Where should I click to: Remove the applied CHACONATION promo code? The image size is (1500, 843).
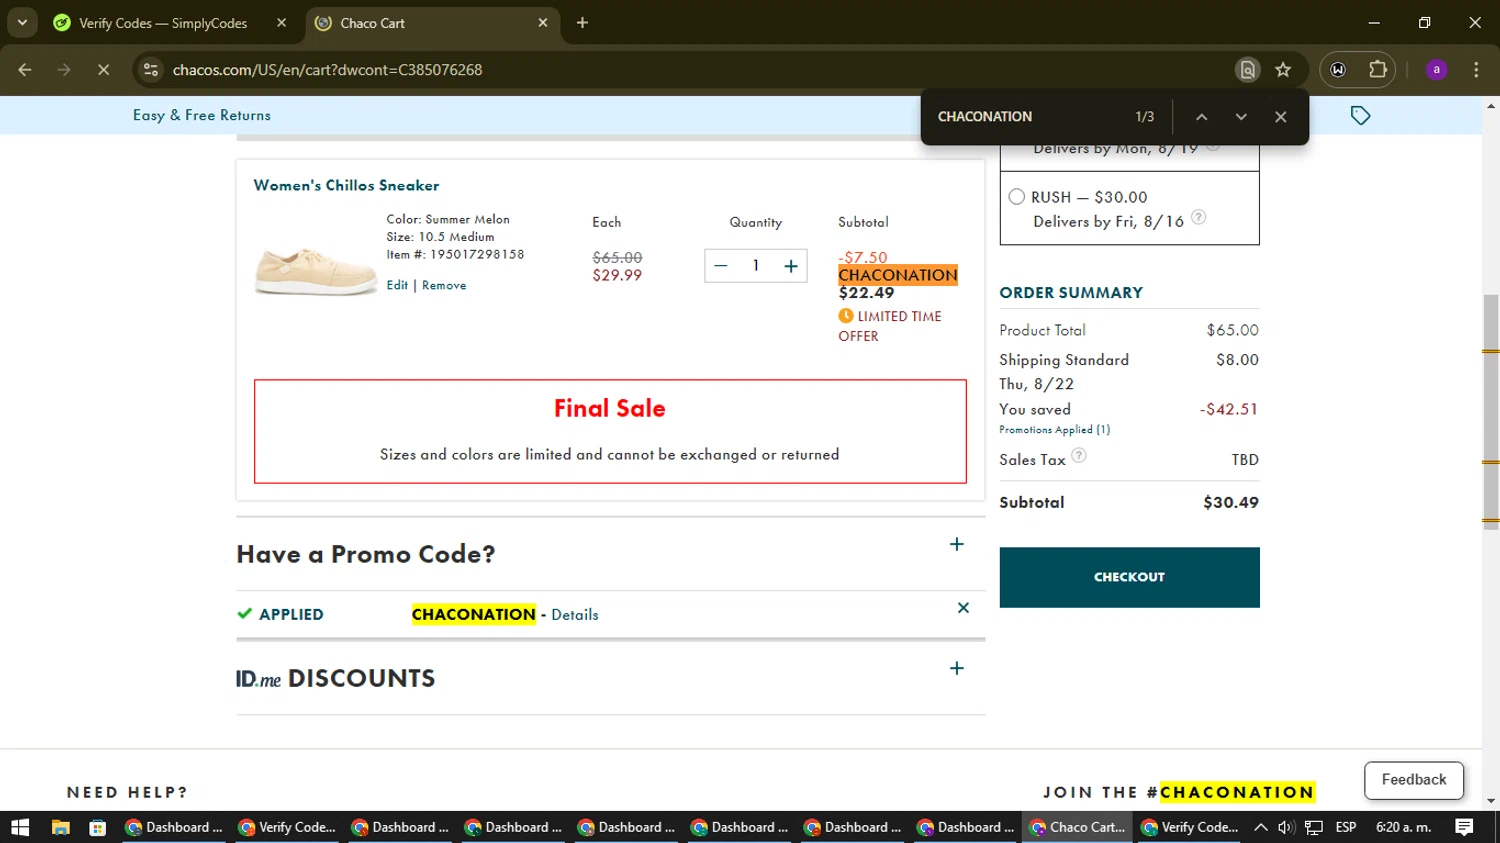[963, 608]
